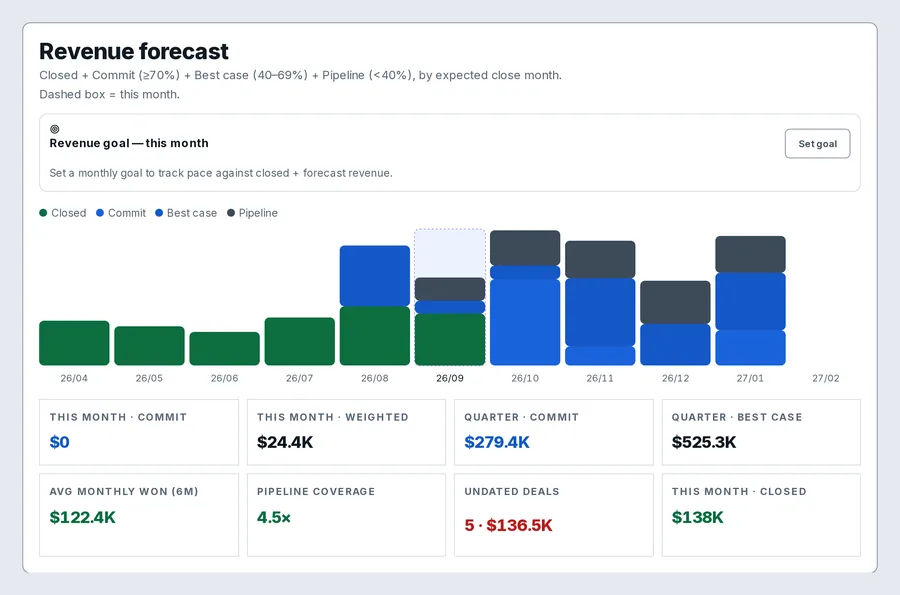
Task: Select the 26/05 closed revenue bar
Action: [x=149, y=346]
